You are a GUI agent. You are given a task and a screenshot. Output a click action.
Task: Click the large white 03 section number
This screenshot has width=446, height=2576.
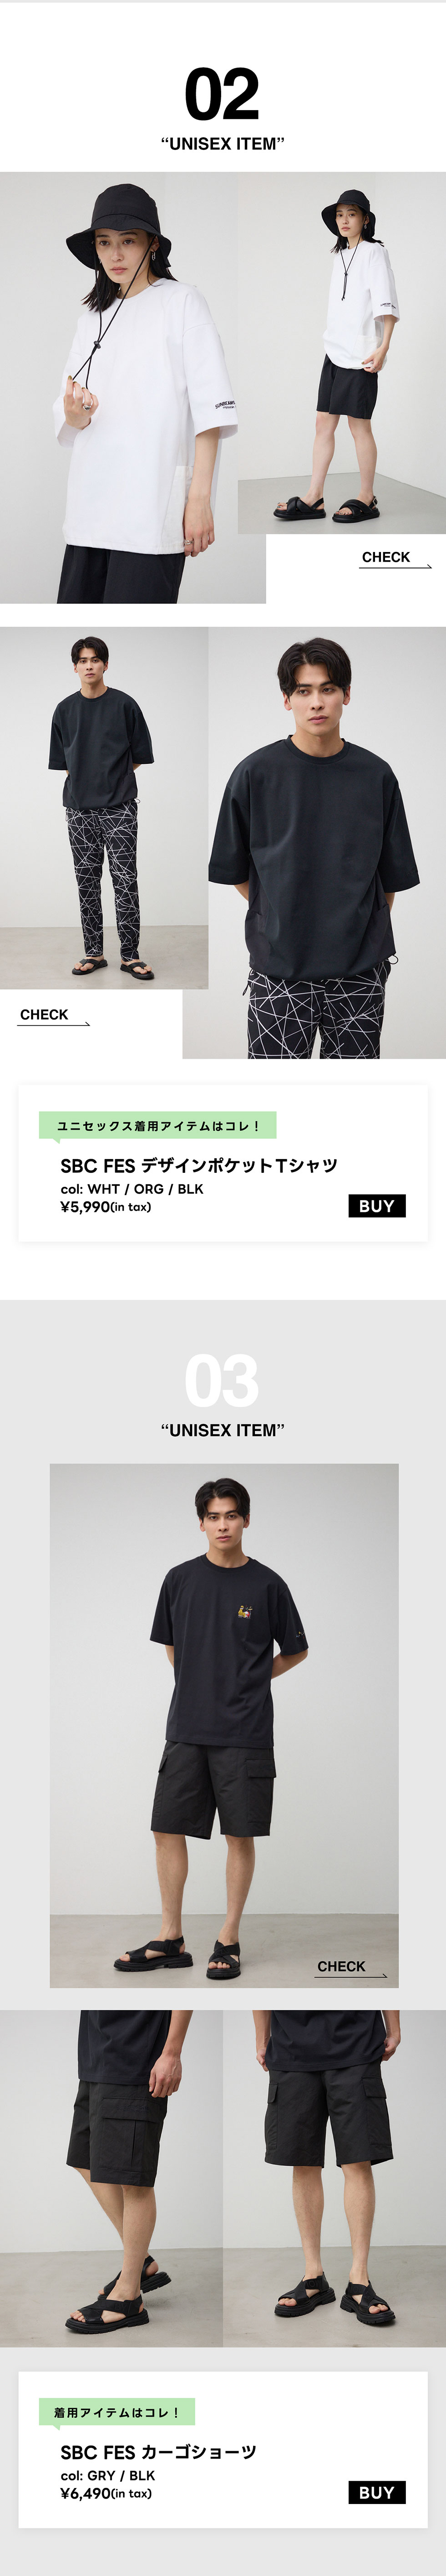click(222, 1382)
